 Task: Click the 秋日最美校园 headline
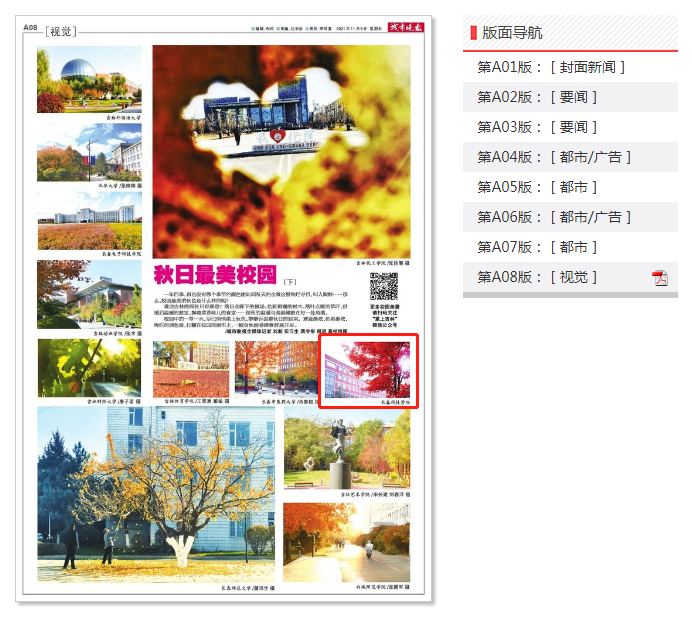click(215, 275)
